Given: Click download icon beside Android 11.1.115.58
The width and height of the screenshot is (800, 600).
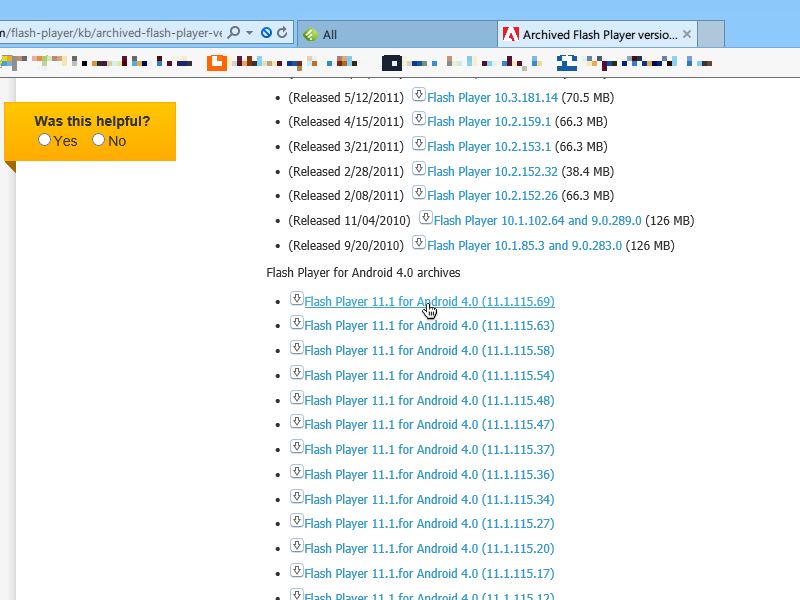Looking at the screenshot, I should 297,347.
